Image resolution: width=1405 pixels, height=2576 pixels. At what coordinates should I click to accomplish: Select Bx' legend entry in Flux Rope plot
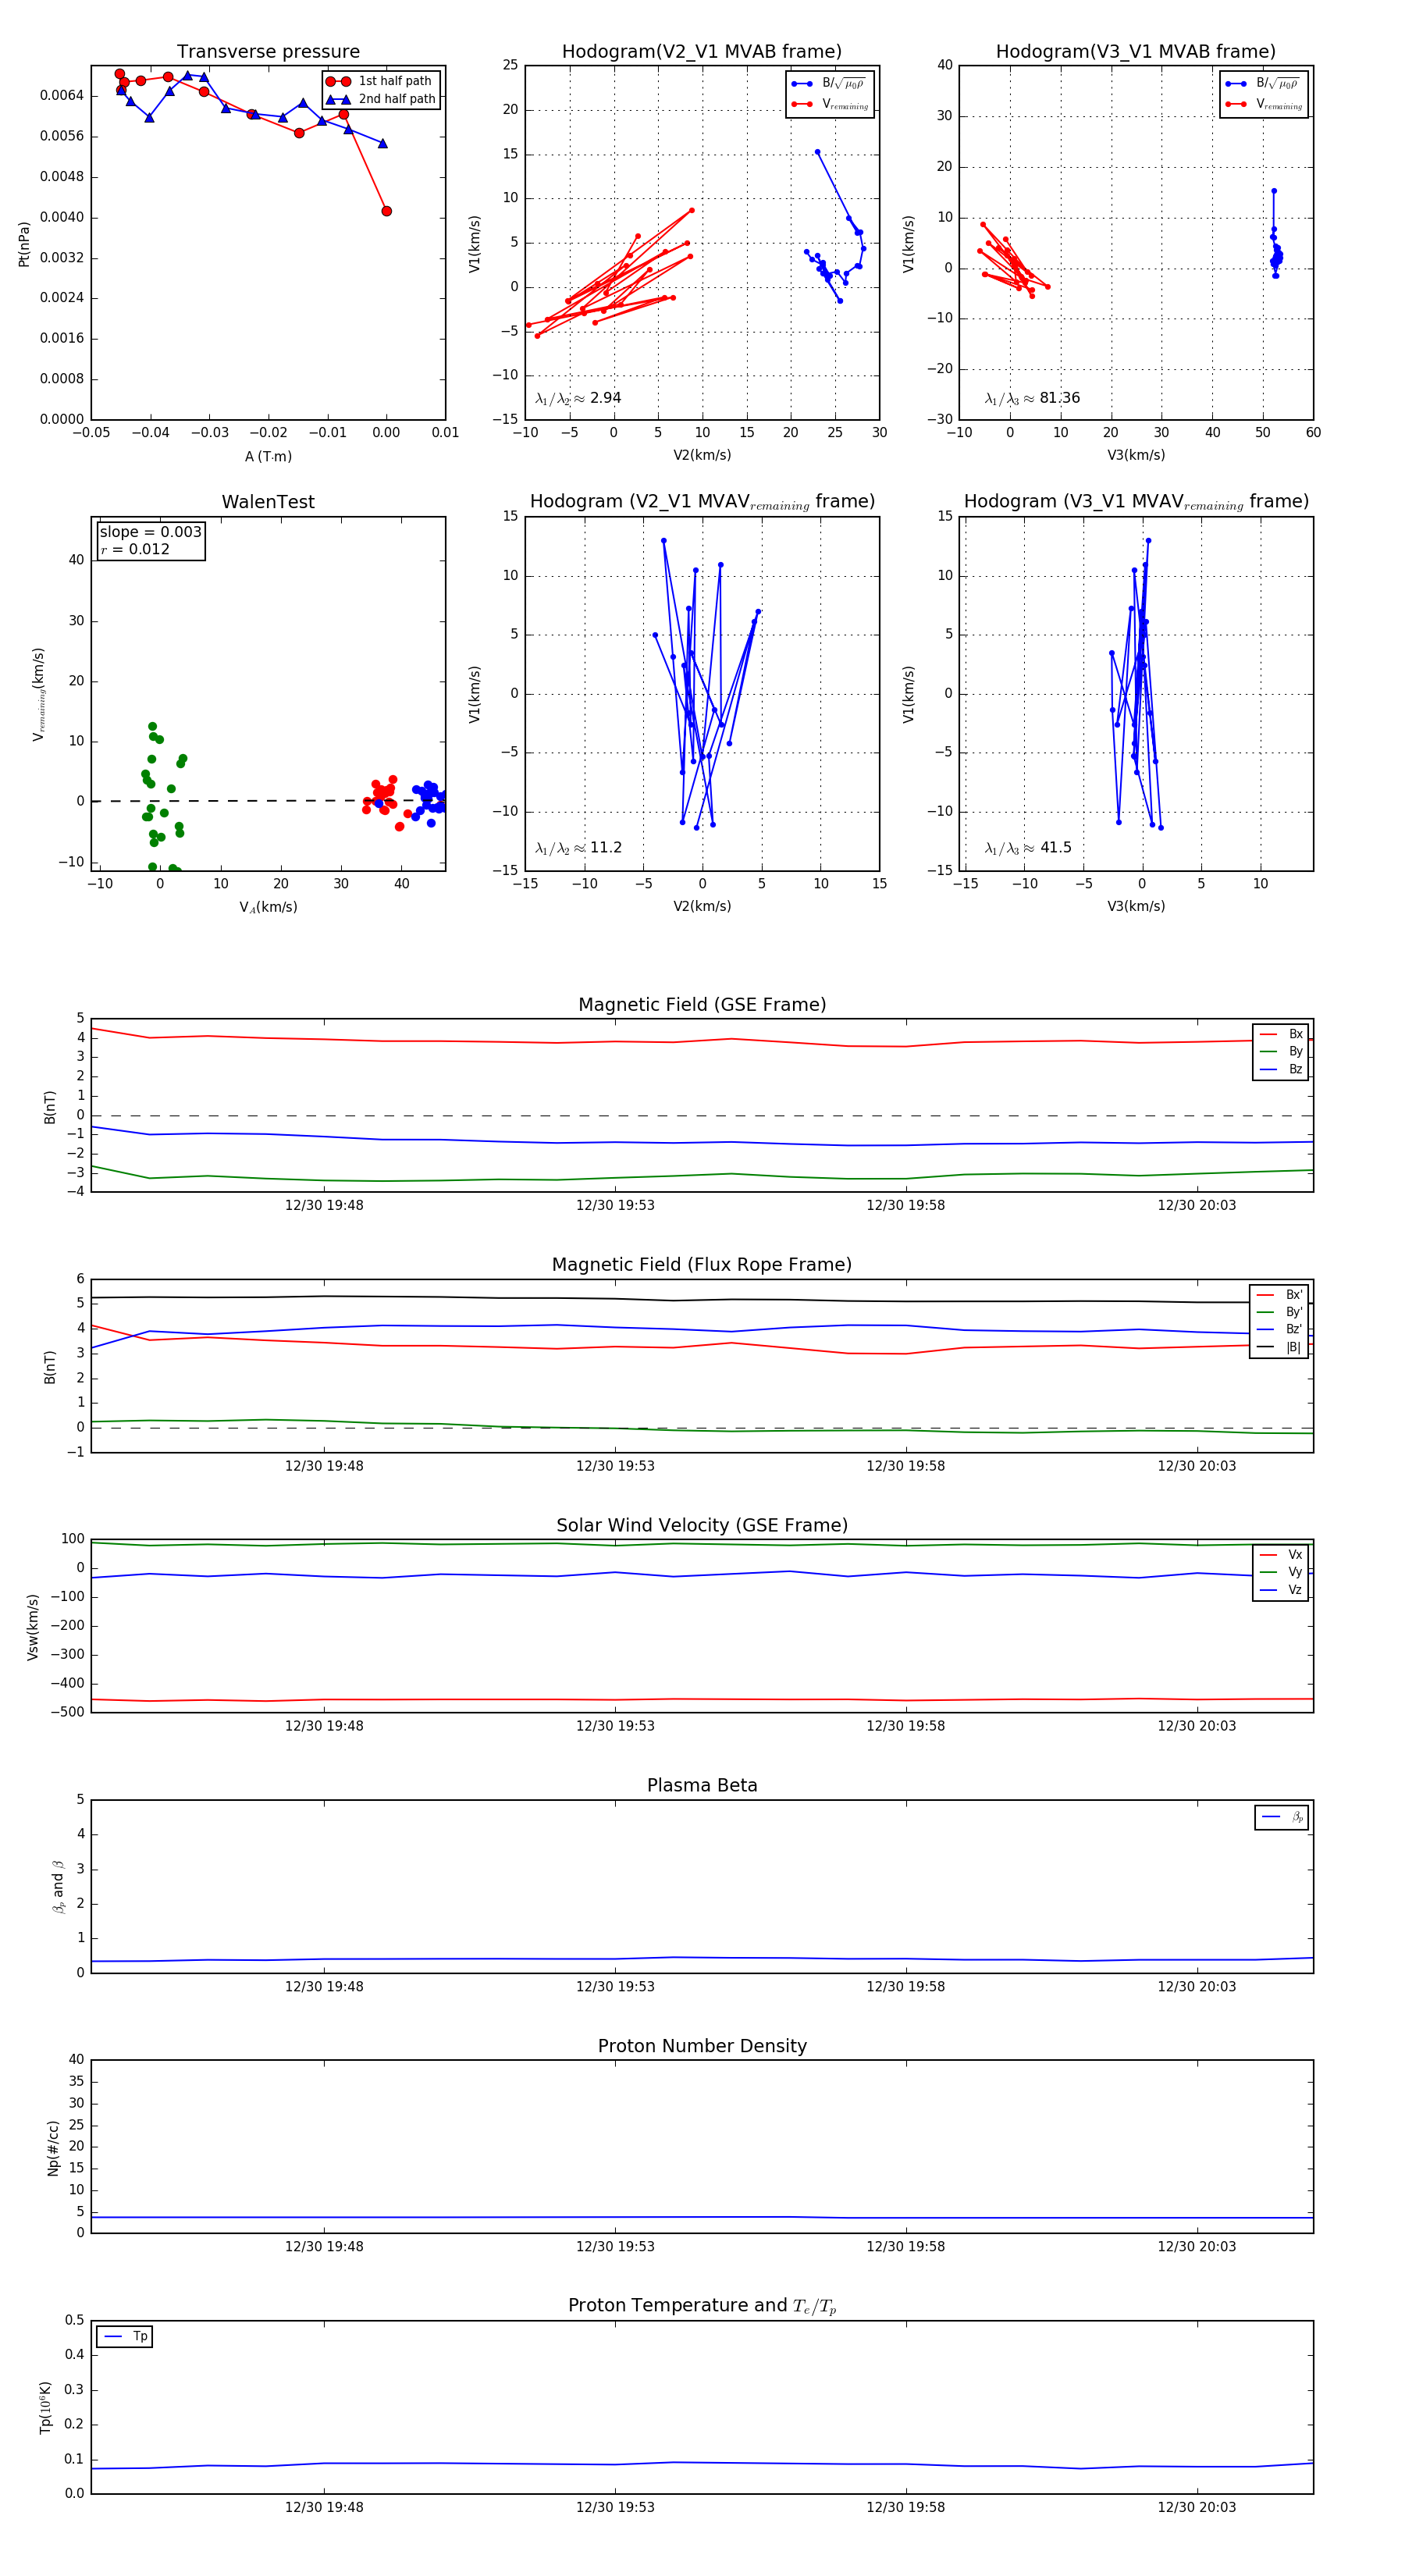point(1280,1294)
